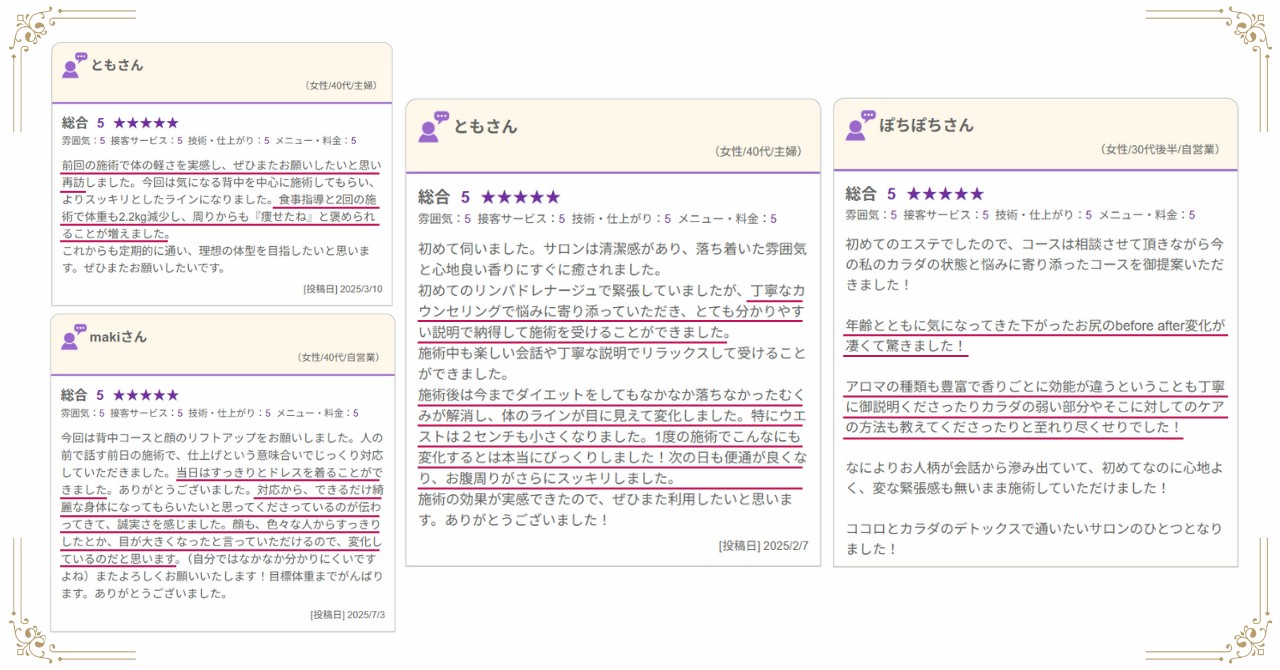Screen dimensions: 1280x670
Task: Click the five-star rating in ぽちぽちさん's review
Action: coord(944,194)
